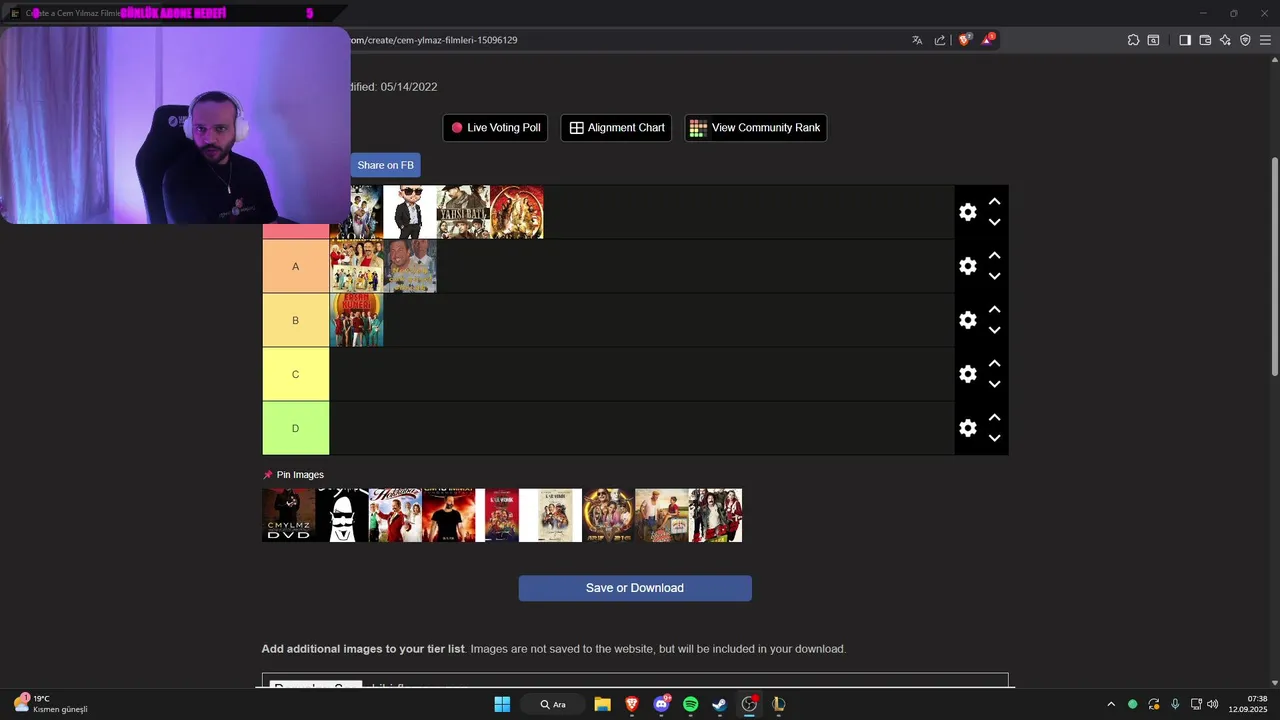Show hidden system tray icons
This screenshot has height=720, width=1280.
pyautogui.click(x=1110, y=704)
